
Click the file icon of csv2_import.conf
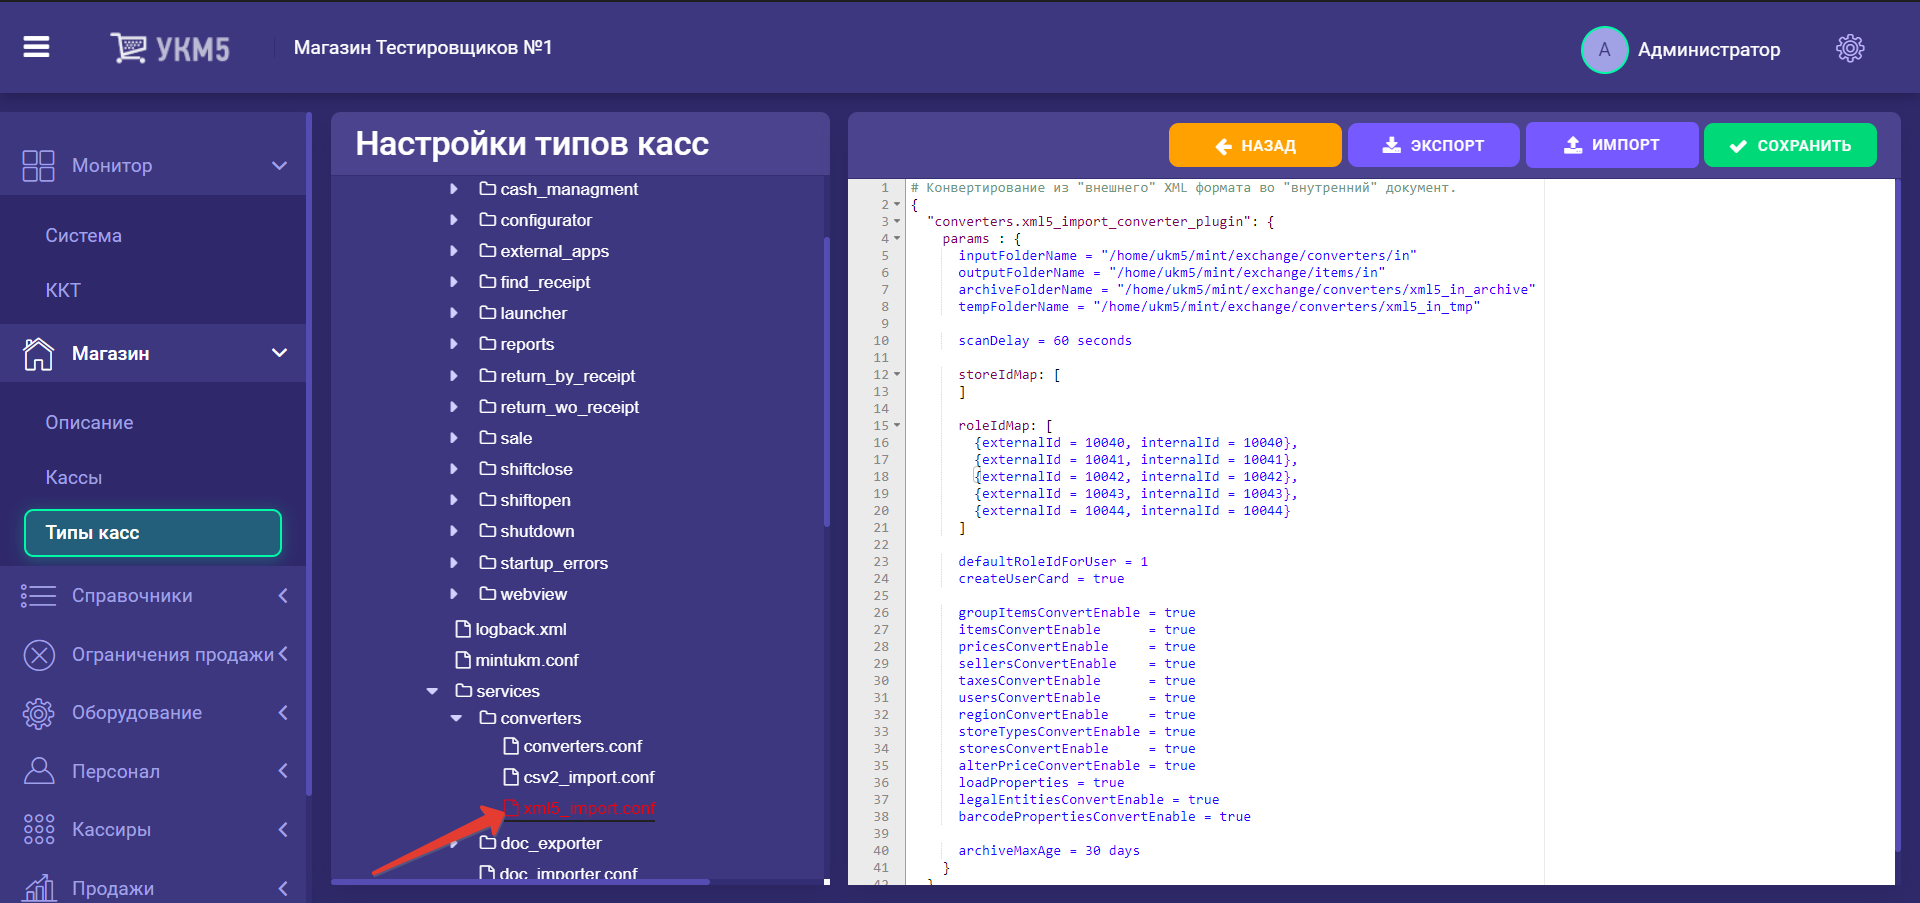[x=511, y=777]
